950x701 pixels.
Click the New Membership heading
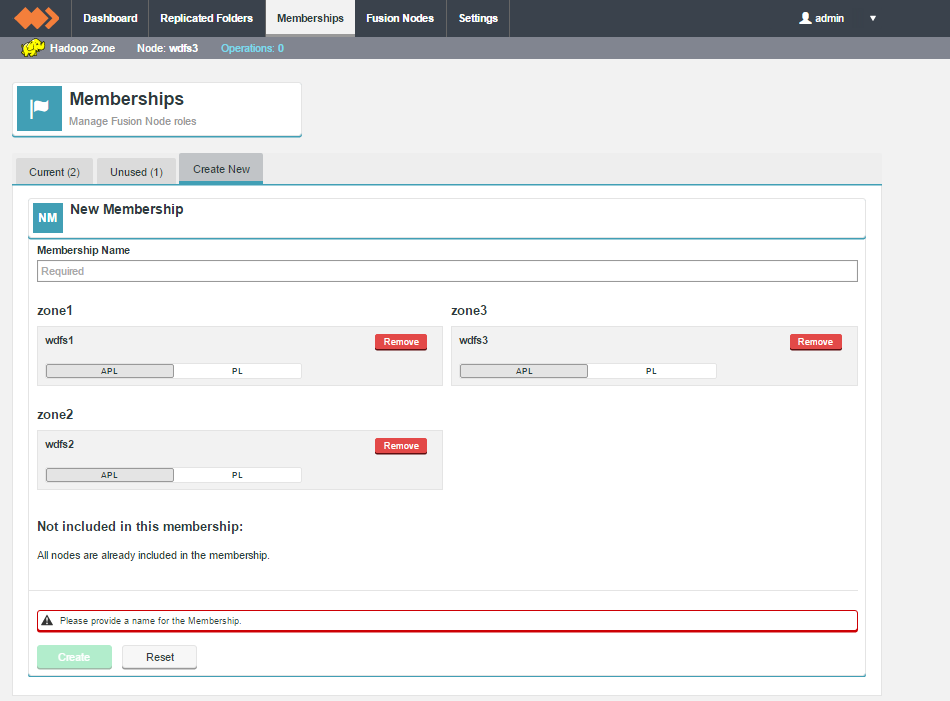pyautogui.click(x=127, y=209)
